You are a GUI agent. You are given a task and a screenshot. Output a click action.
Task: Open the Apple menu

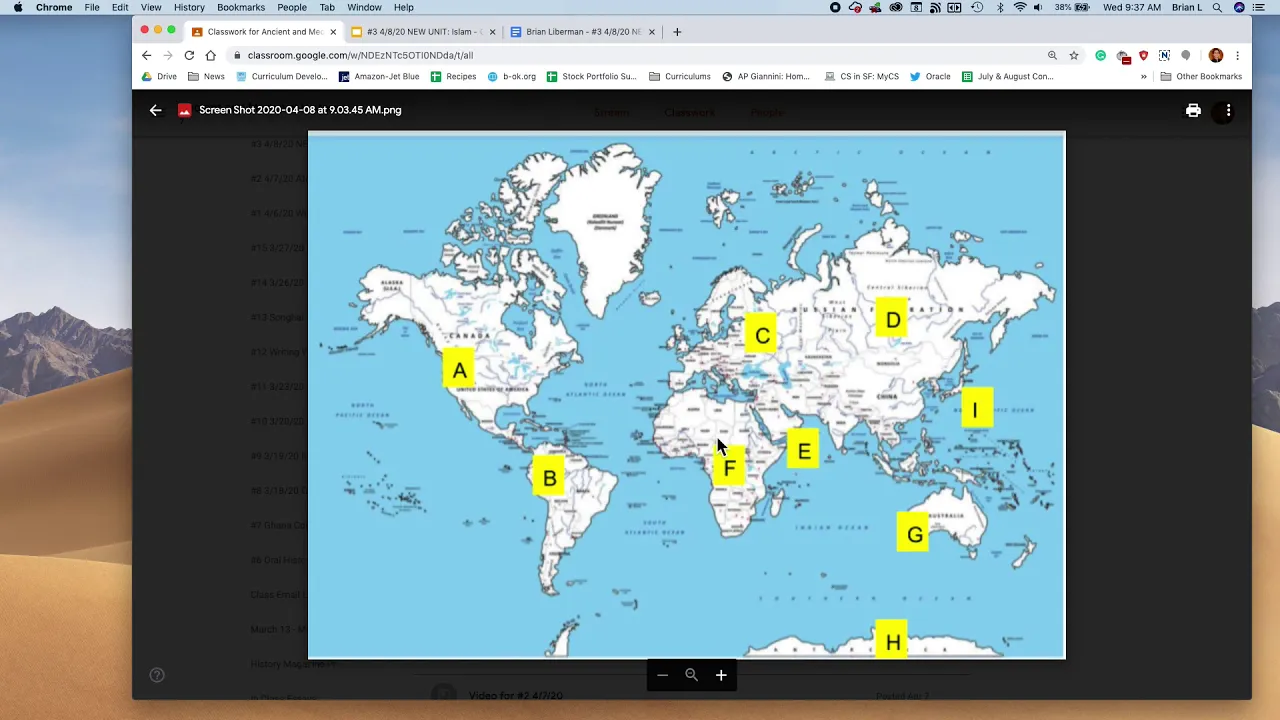[x=18, y=7]
